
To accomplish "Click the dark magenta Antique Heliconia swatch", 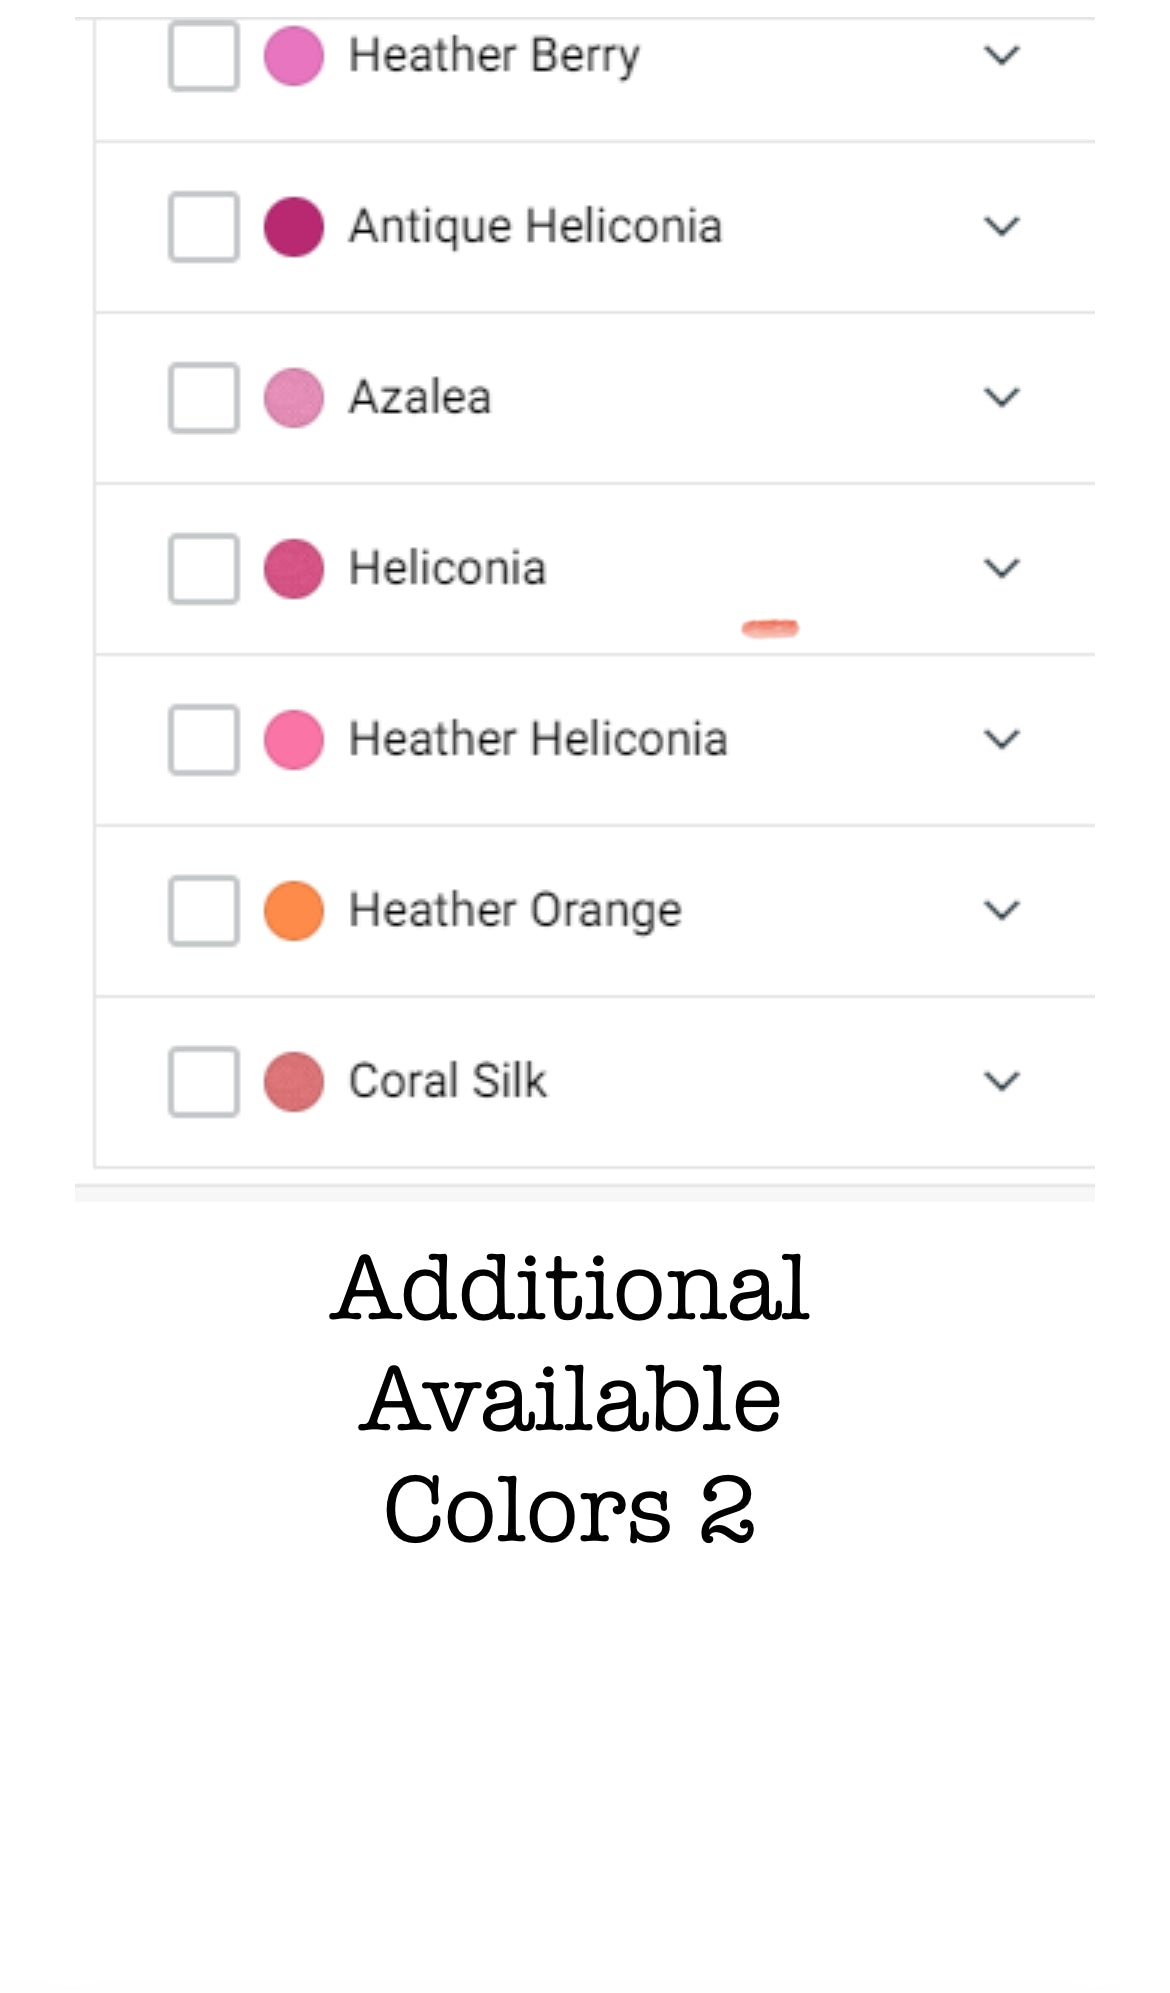I will 294,227.
